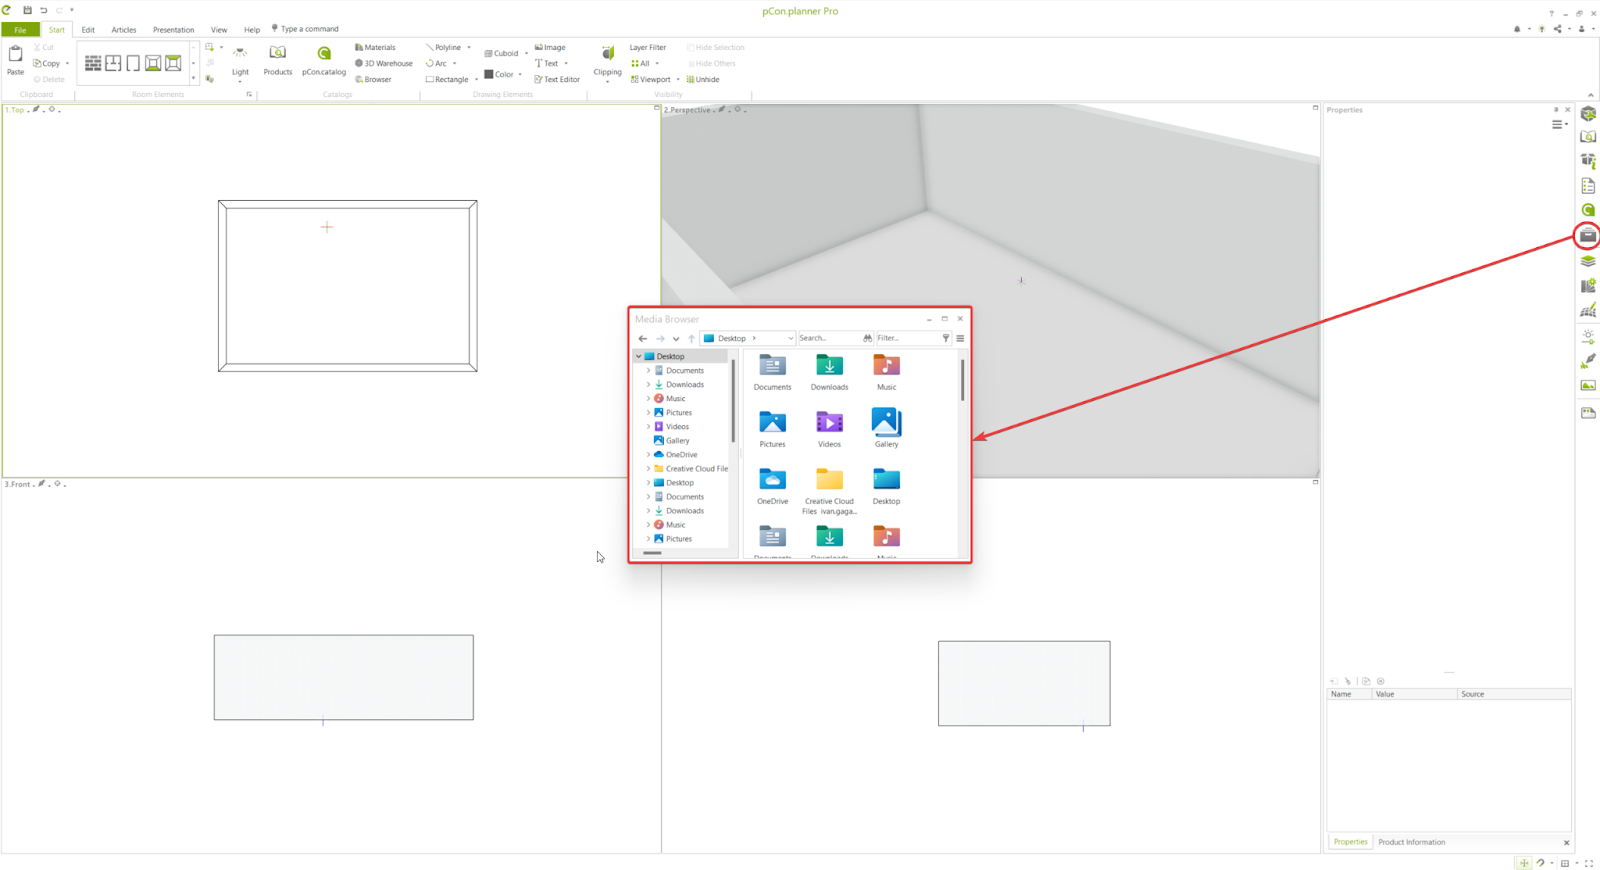Open pCon.catalog icon in right sidebar
This screenshot has height=870, width=1600.
tap(1588, 210)
